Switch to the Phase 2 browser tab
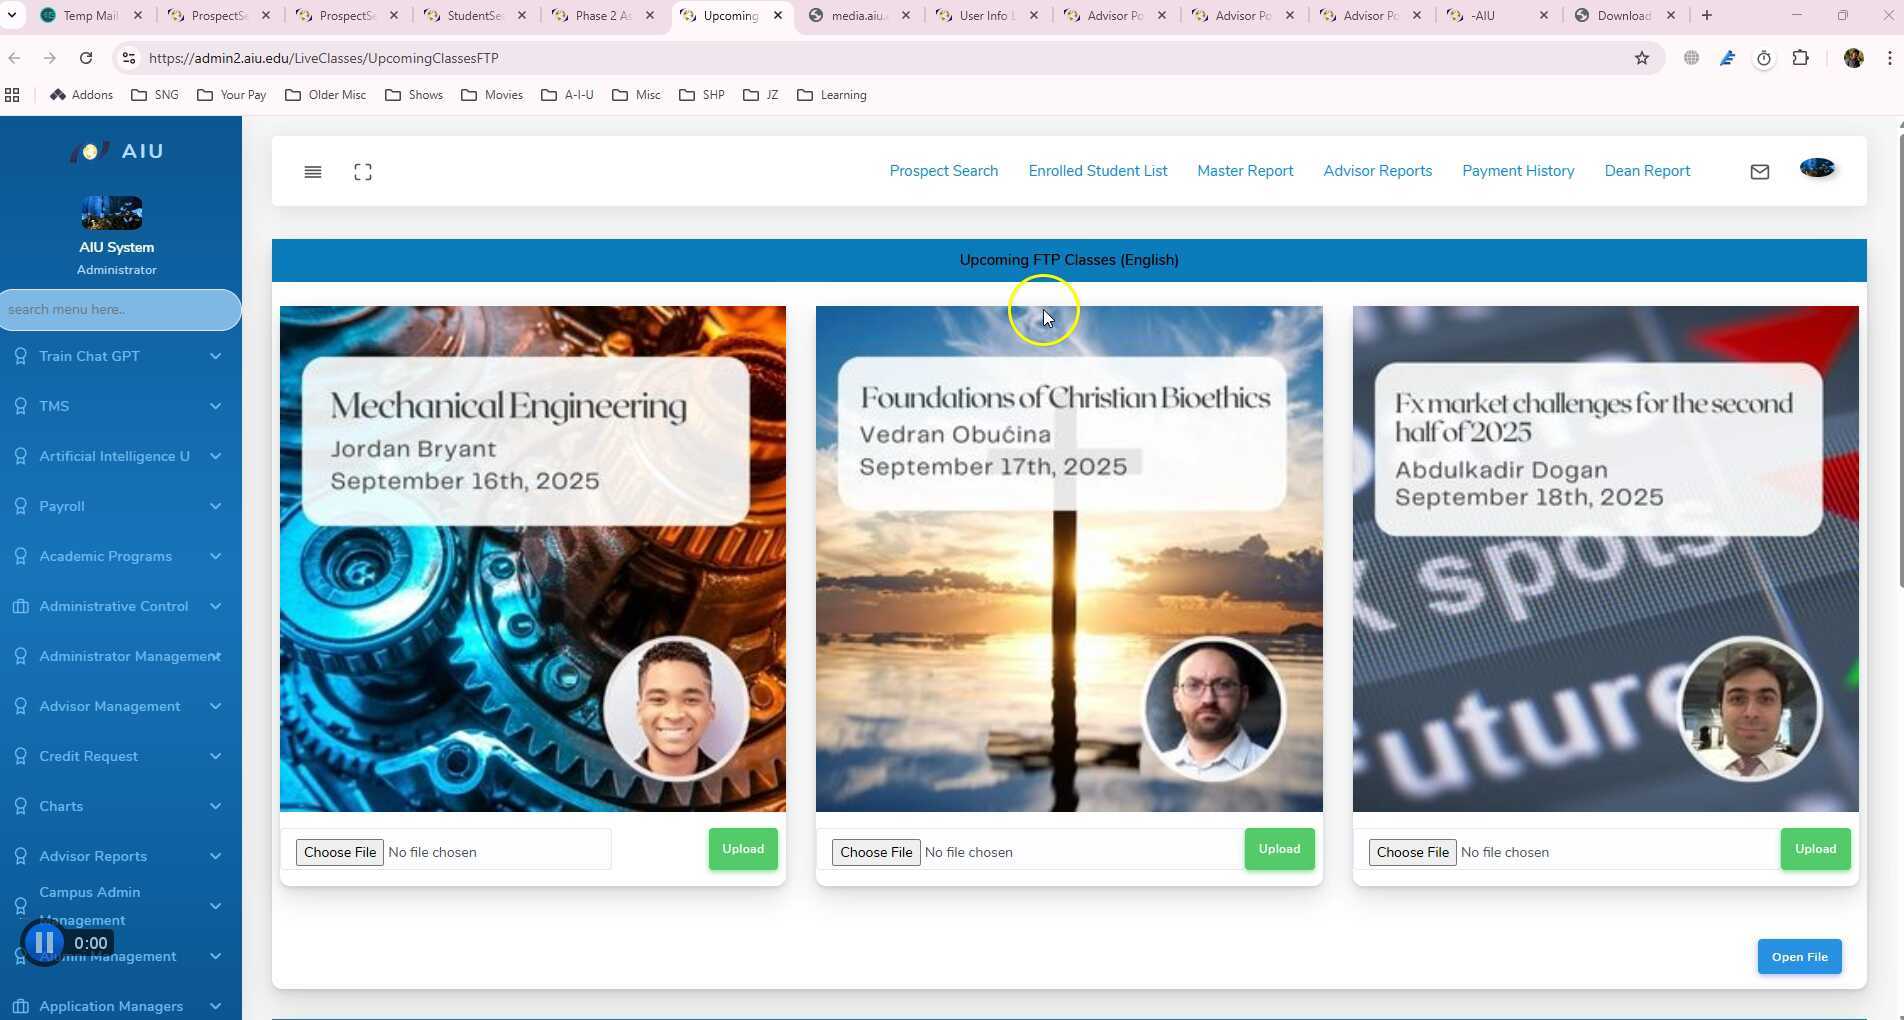This screenshot has height=1020, width=1904. 602,15
